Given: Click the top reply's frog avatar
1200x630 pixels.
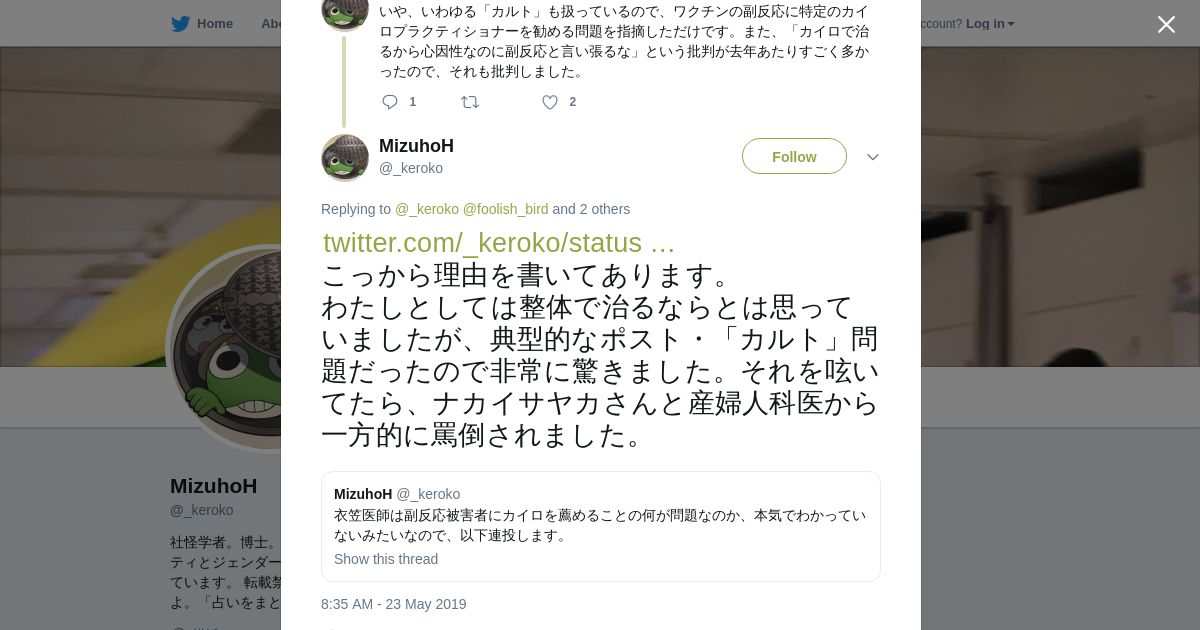Looking at the screenshot, I should coord(345,12).
